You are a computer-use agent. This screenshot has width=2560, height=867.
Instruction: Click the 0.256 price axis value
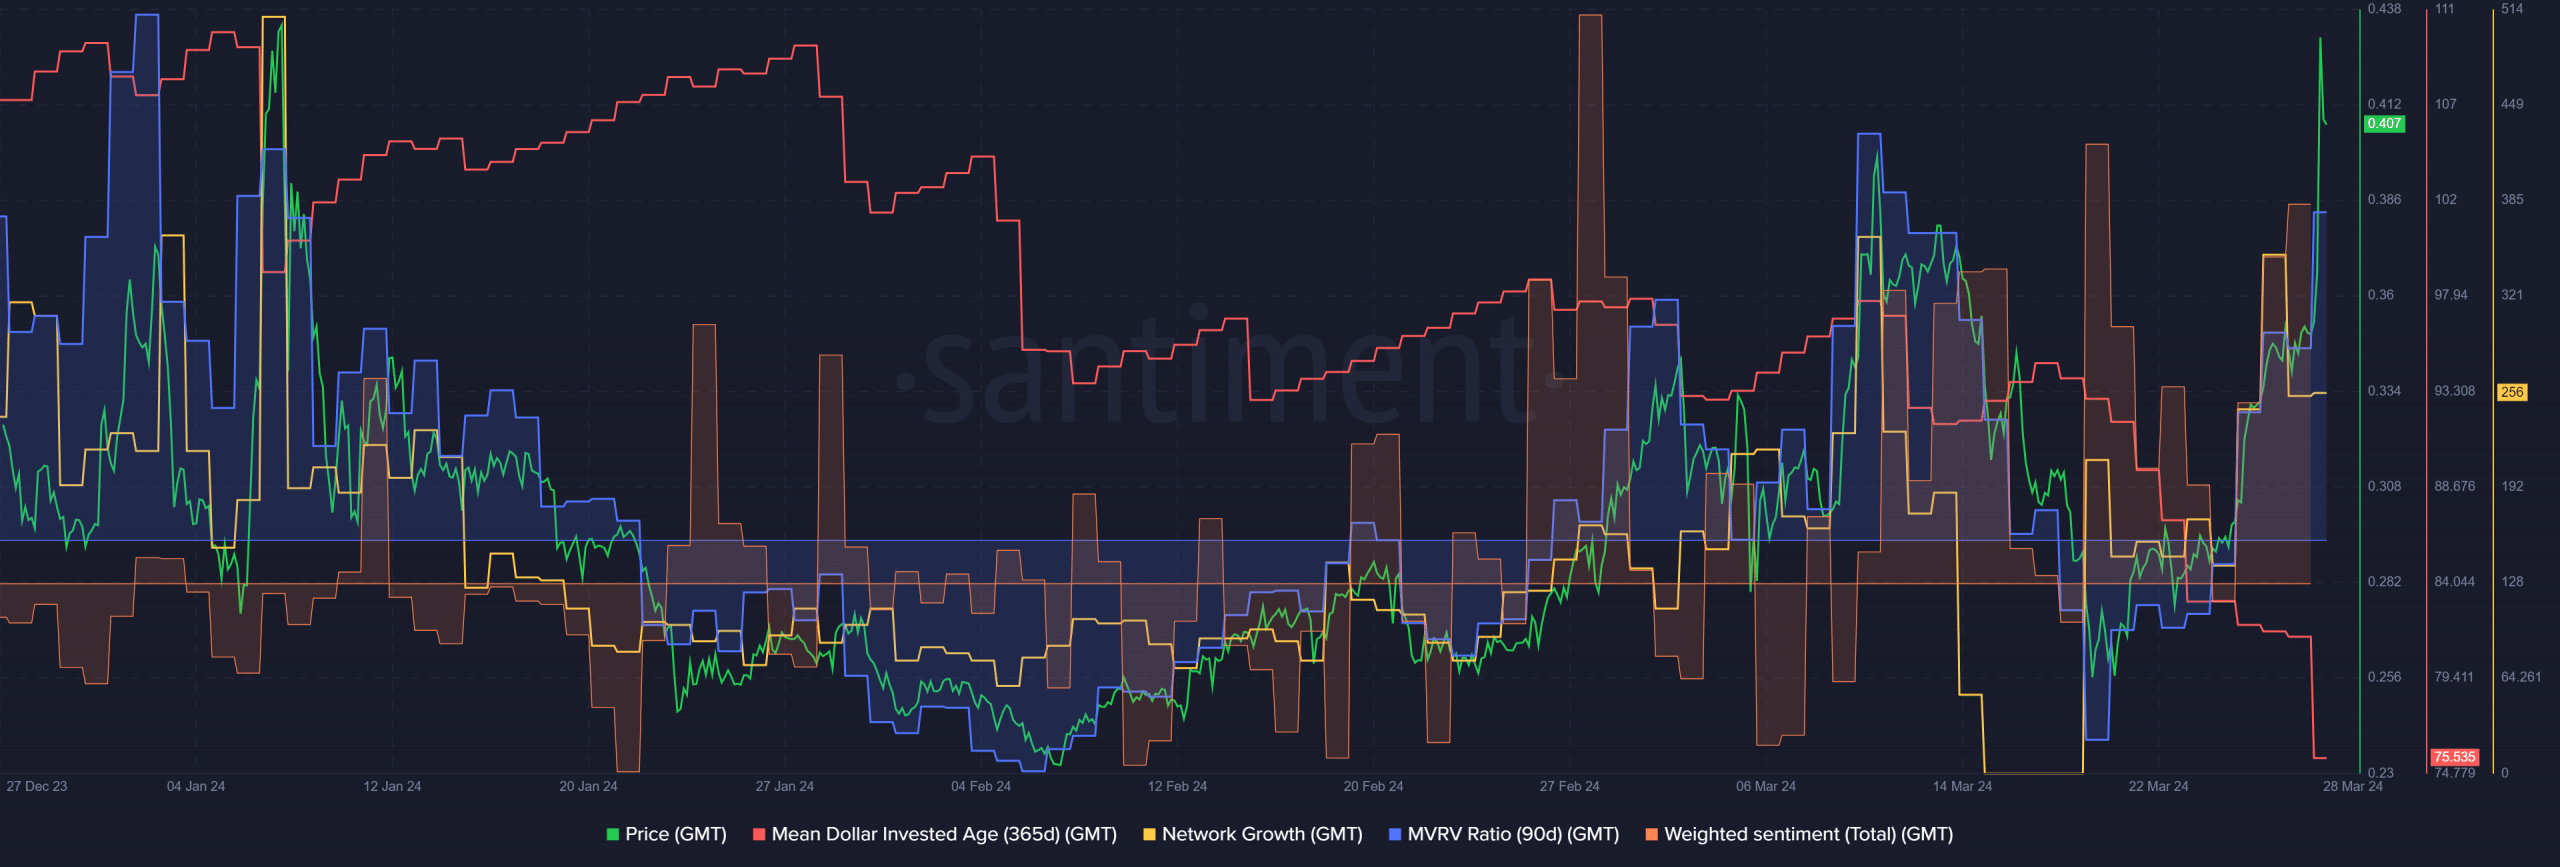pyautogui.click(x=2384, y=677)
